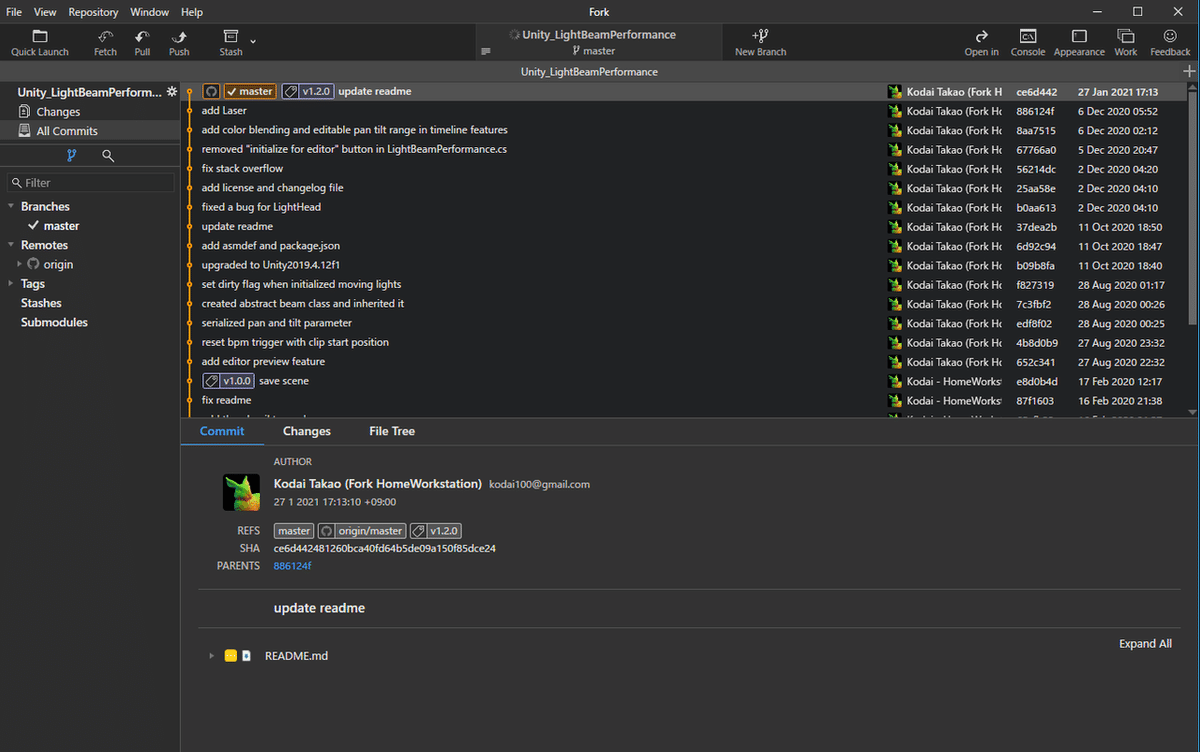The height and width of the screenshot is (752, 1200).
Task: Collapse the Remotes section
Action: pyautogui.click(x=11, y=245)
